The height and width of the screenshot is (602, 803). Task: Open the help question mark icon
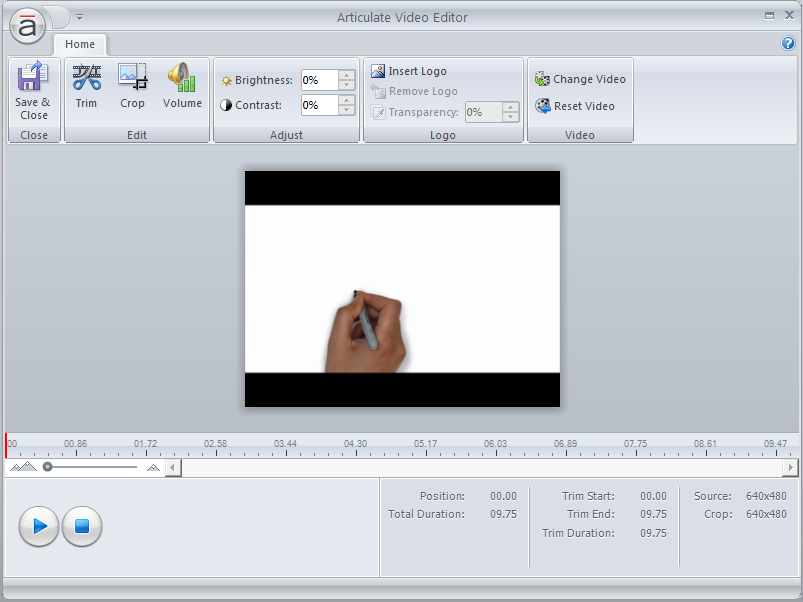pos(788,44)
